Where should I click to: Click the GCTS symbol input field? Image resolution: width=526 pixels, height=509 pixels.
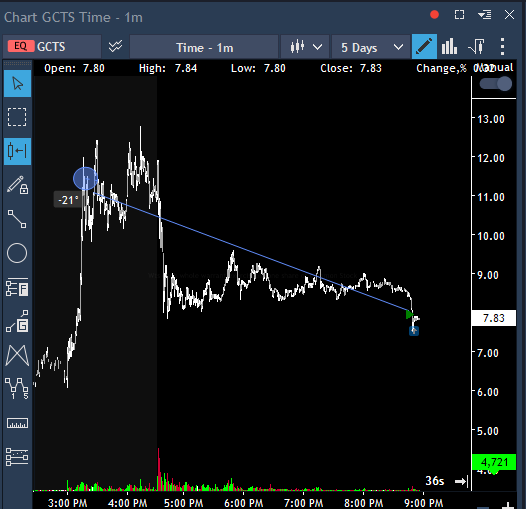(52, 47)
